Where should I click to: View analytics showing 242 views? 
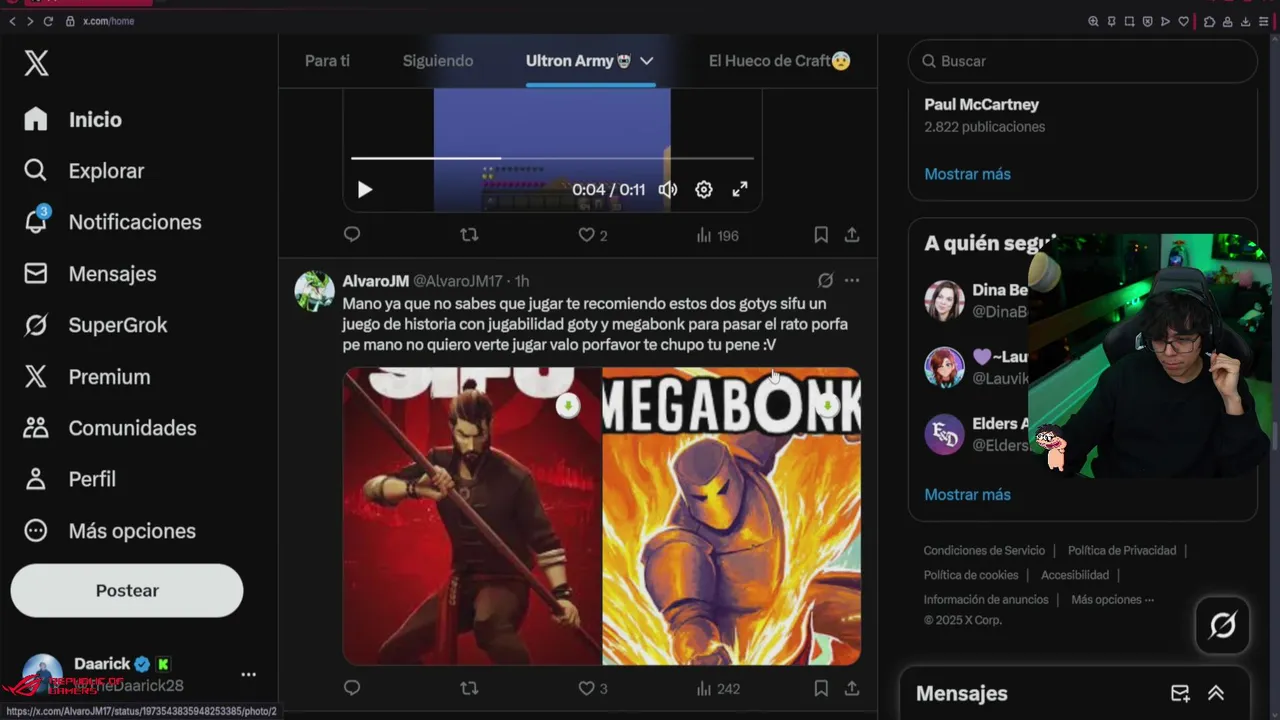[717, 688]
